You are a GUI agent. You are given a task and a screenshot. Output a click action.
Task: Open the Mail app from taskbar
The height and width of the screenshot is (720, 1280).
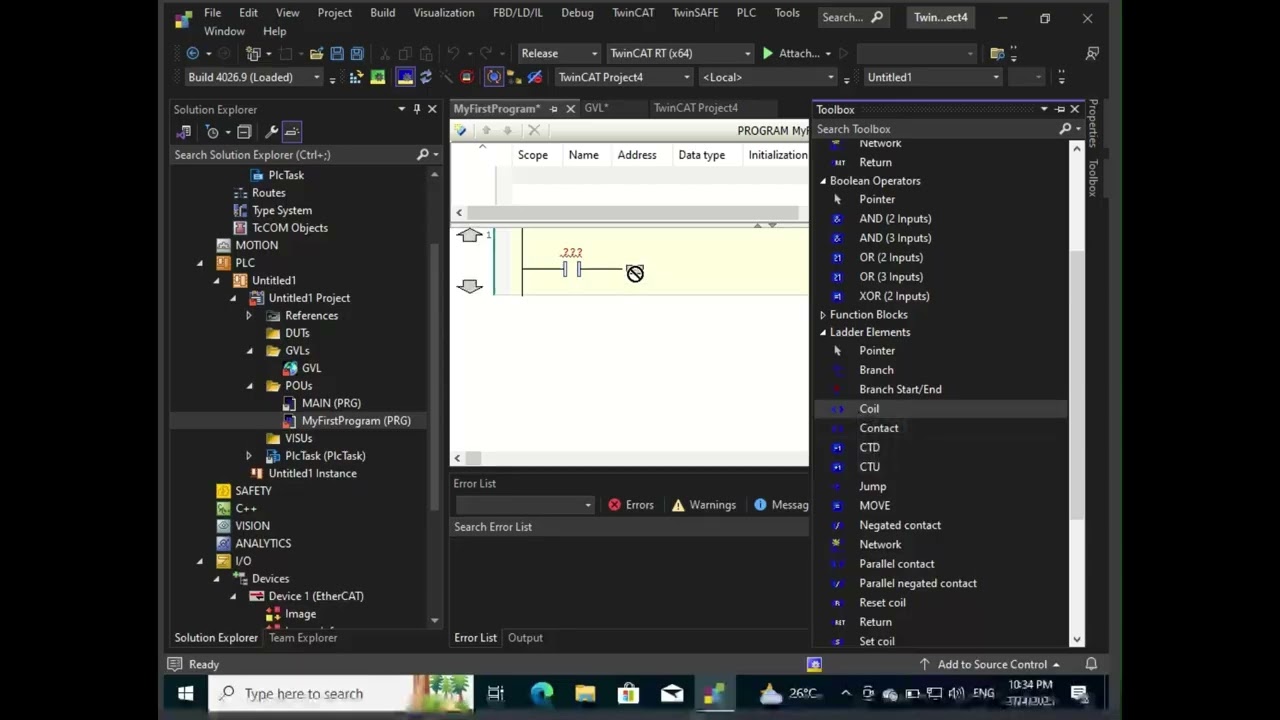672,693
